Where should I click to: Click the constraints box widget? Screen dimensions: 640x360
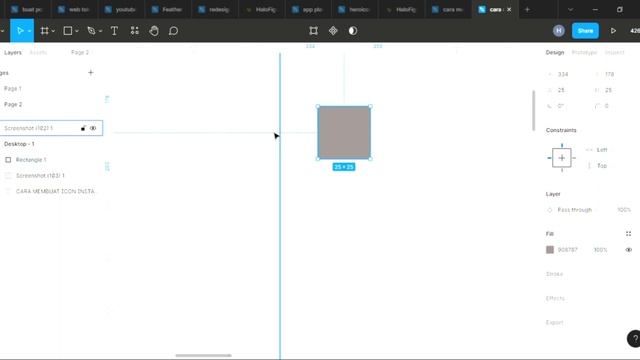(x=562, y=158)
